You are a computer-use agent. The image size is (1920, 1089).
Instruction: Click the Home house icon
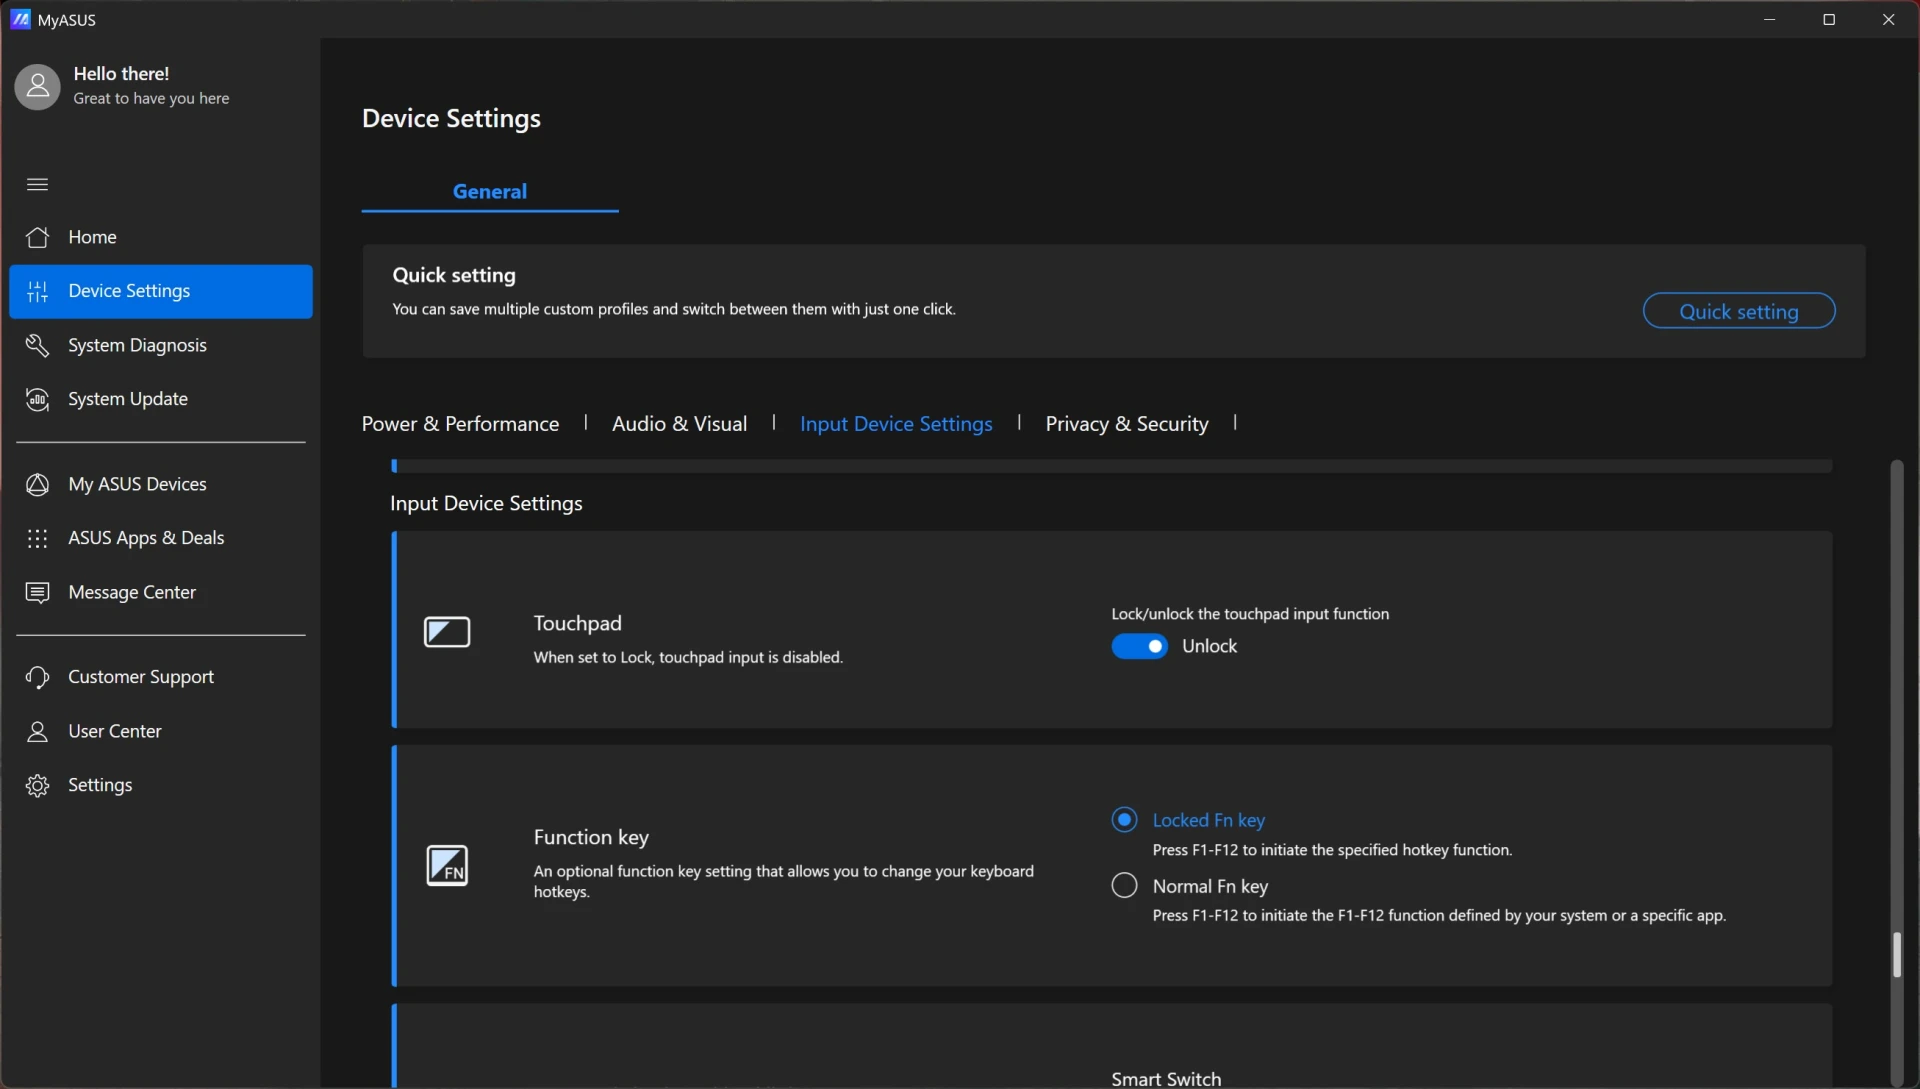point(37,237)
